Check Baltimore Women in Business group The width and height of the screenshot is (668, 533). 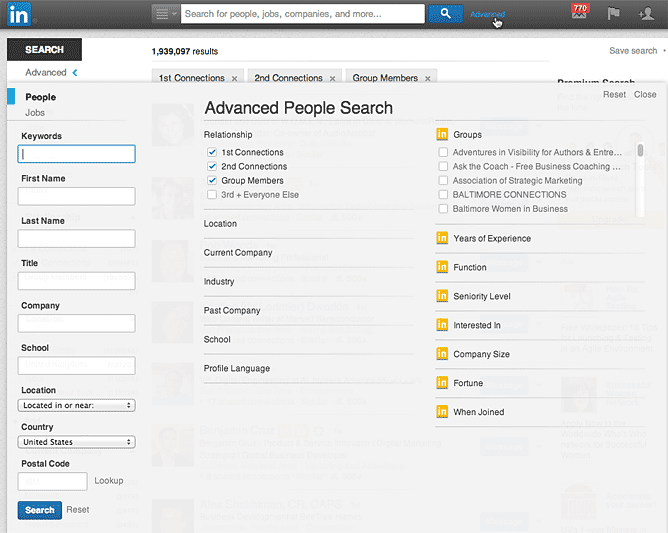pyautogui.click(x=443, y=209)
